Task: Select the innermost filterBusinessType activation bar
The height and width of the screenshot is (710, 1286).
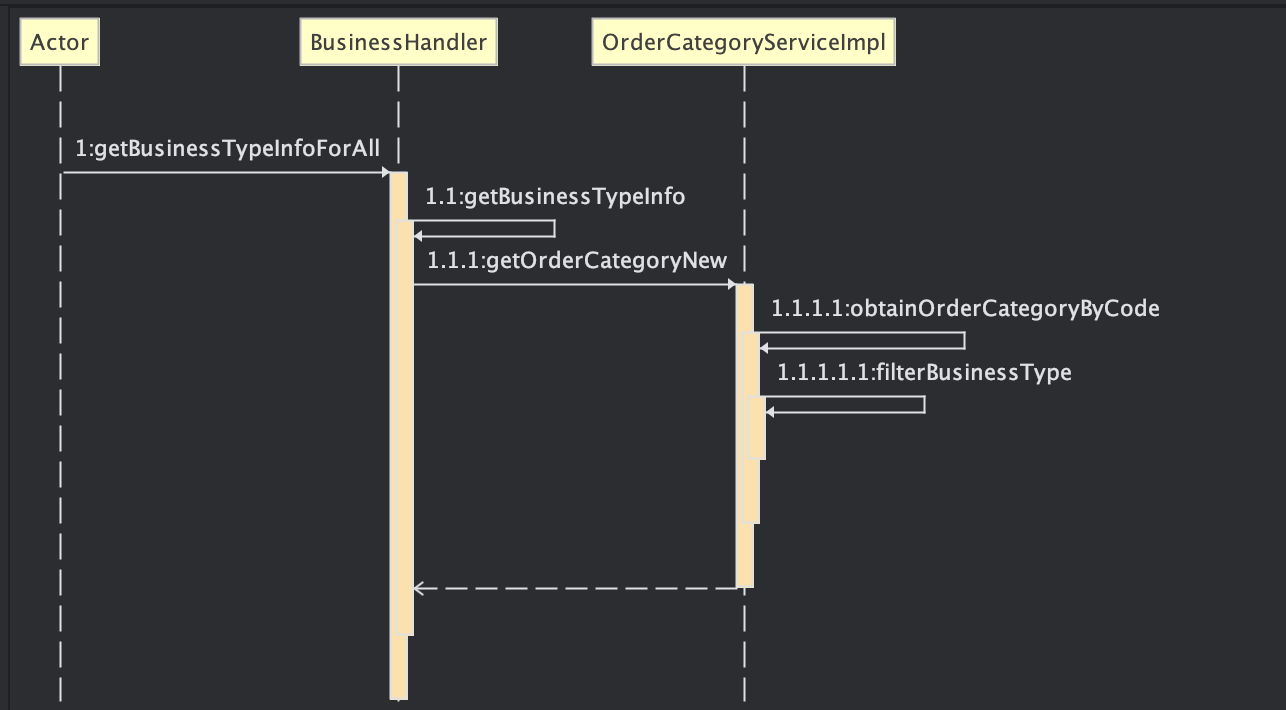Action: tap(760, 430)
